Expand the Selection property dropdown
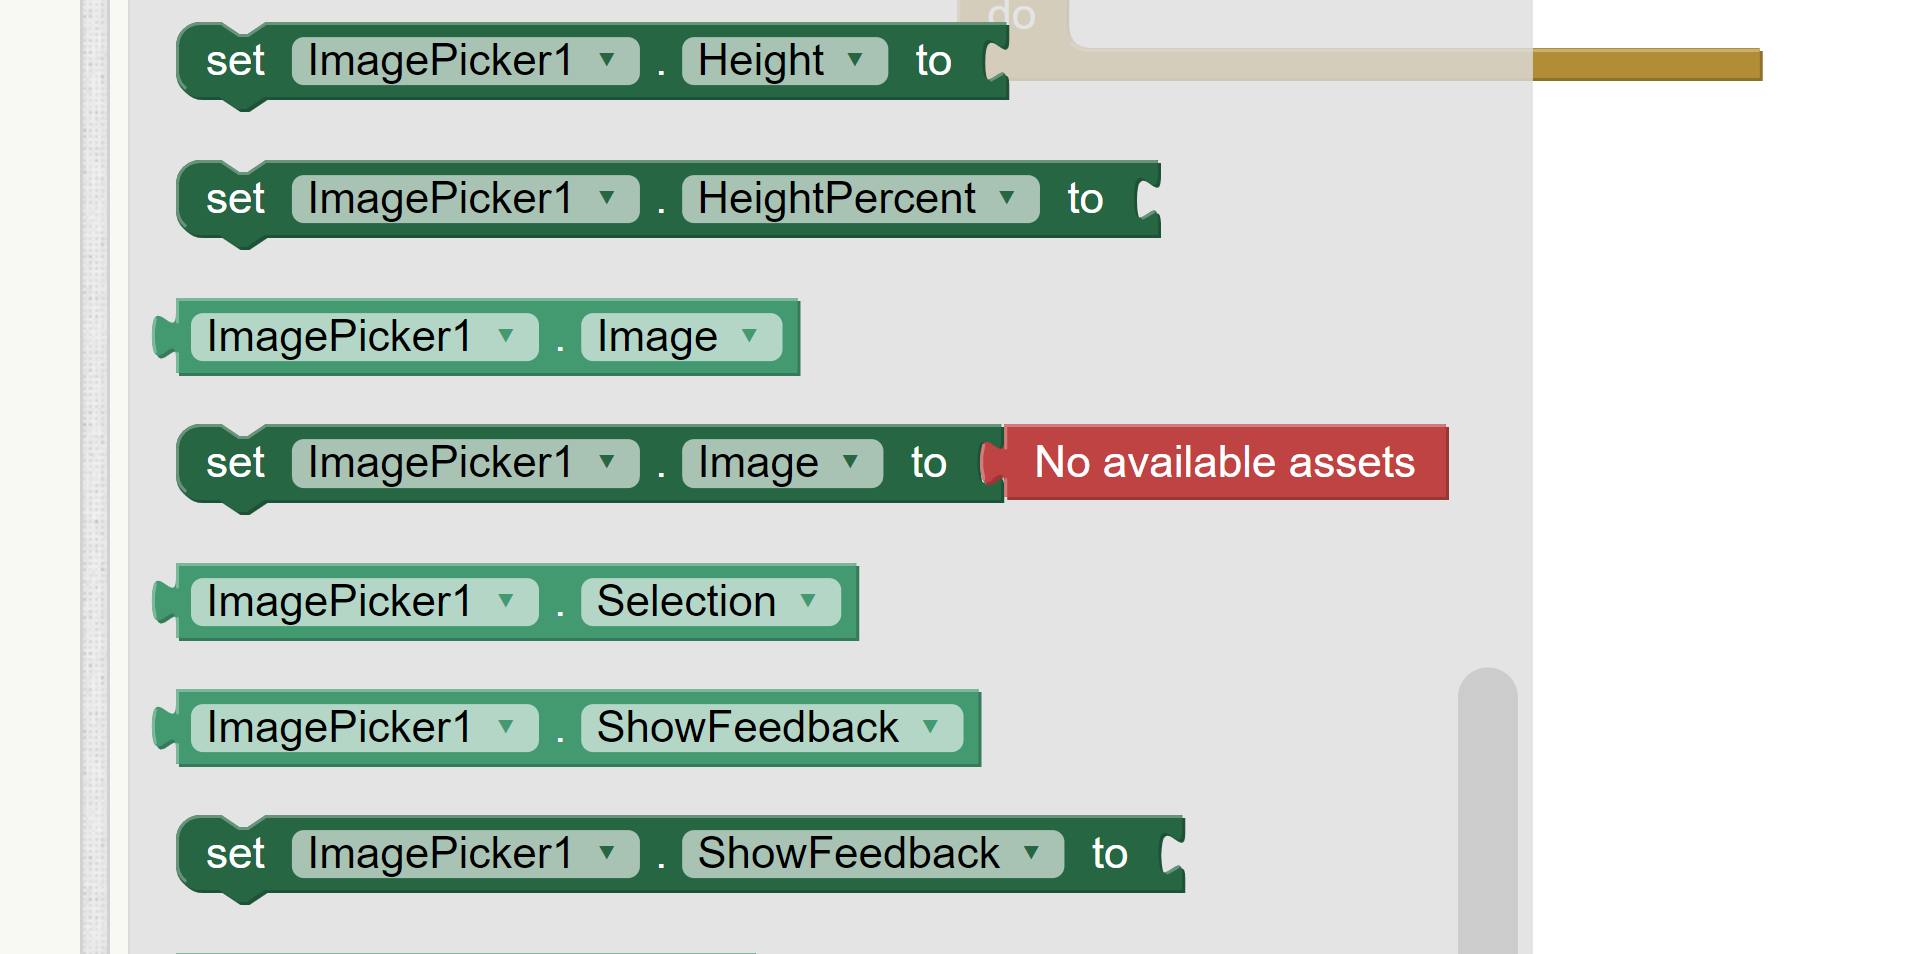 (709, 602)
